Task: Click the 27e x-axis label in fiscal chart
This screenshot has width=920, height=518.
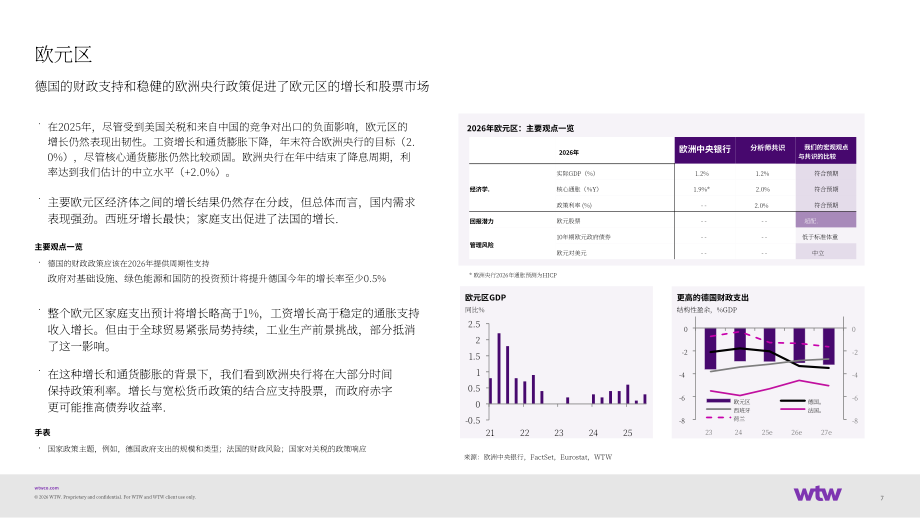Action: click(826, 432)
